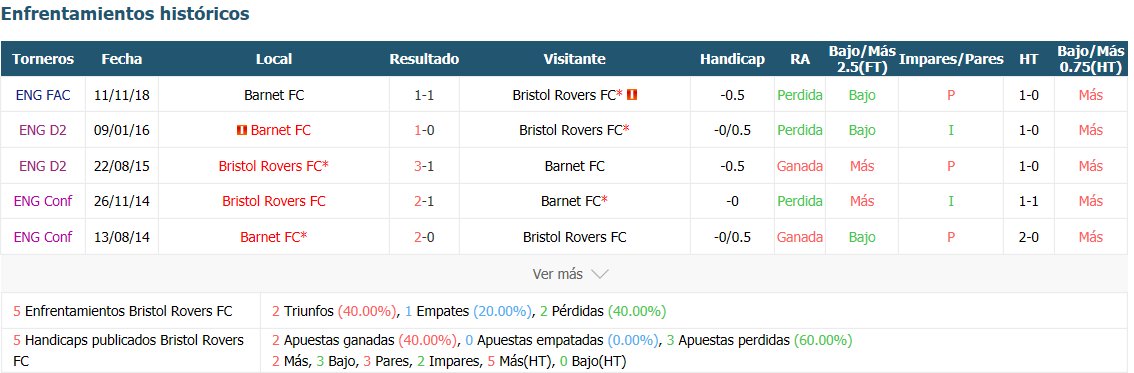Click local team Bristol Rovers FC* on 22/08/15
The image size is (1134, 373).
[273, 166]
